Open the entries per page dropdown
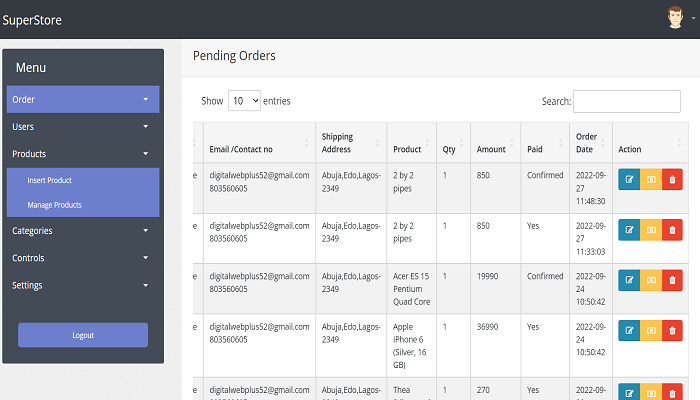This screenshot has width=700, height=400. coord(244,101)
